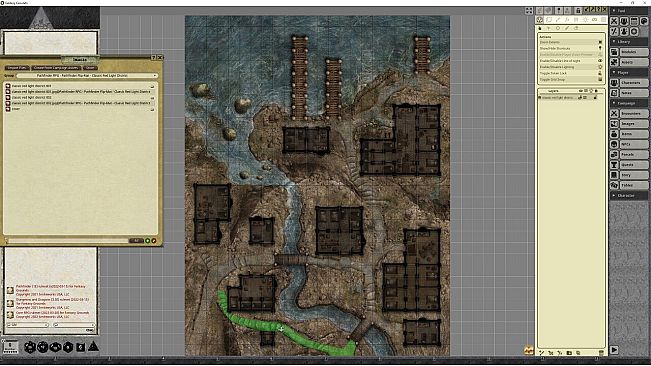Click the Encounters crossed-swords icon
The width and height of the screenshot is (651, 366).
(614, 113)
